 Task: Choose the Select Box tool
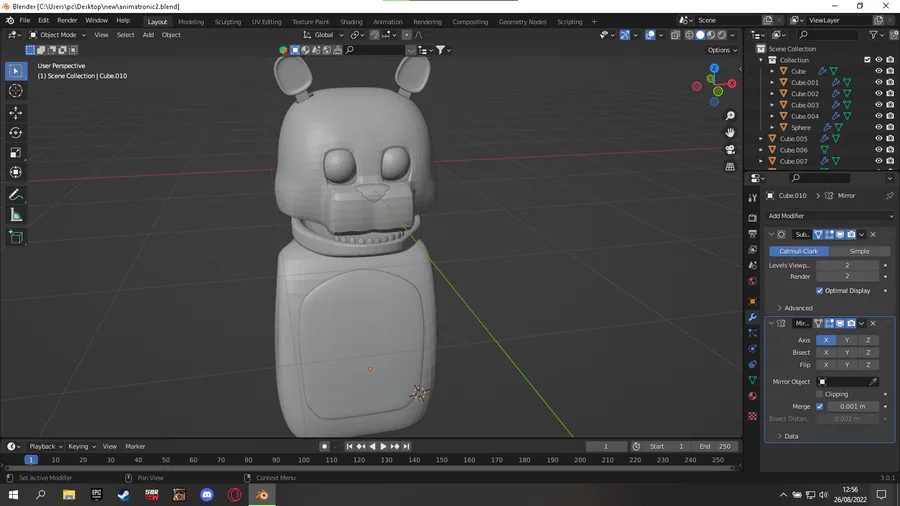[x=15, y=71]
